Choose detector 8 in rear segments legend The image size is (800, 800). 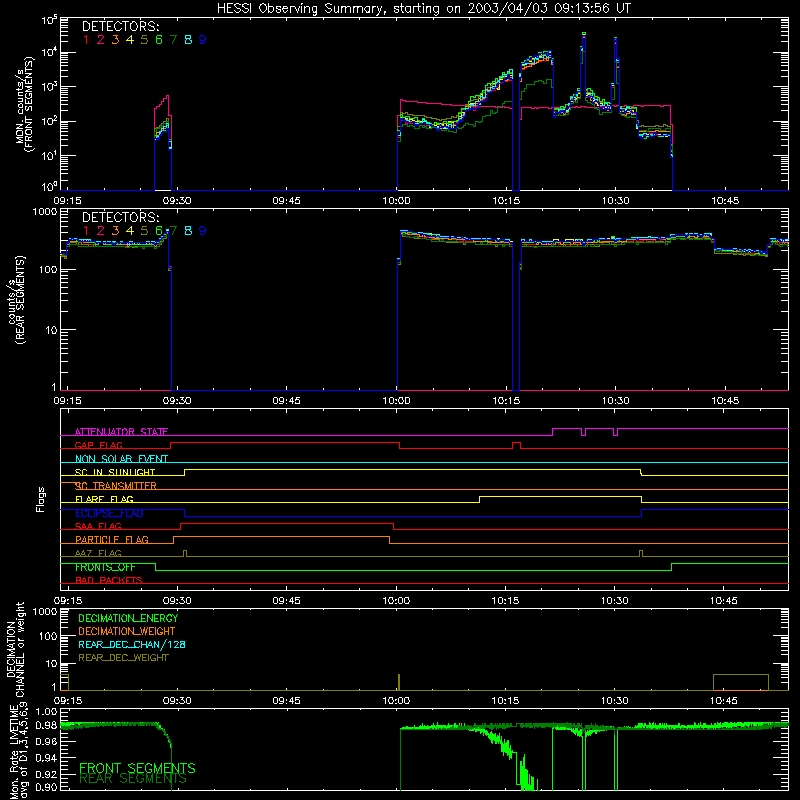188,231
